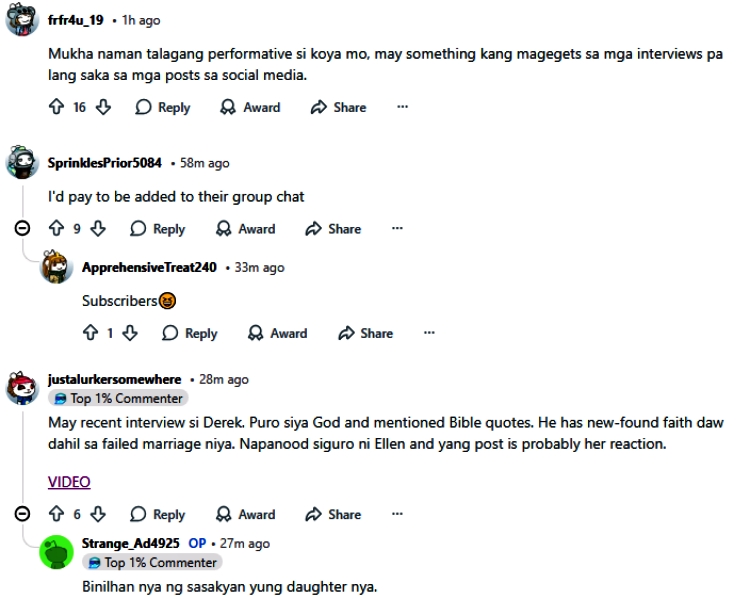Share the ApprehensiveTreat240 reply
This screenshot has width=750, height=599.
(x=366, y=333)
